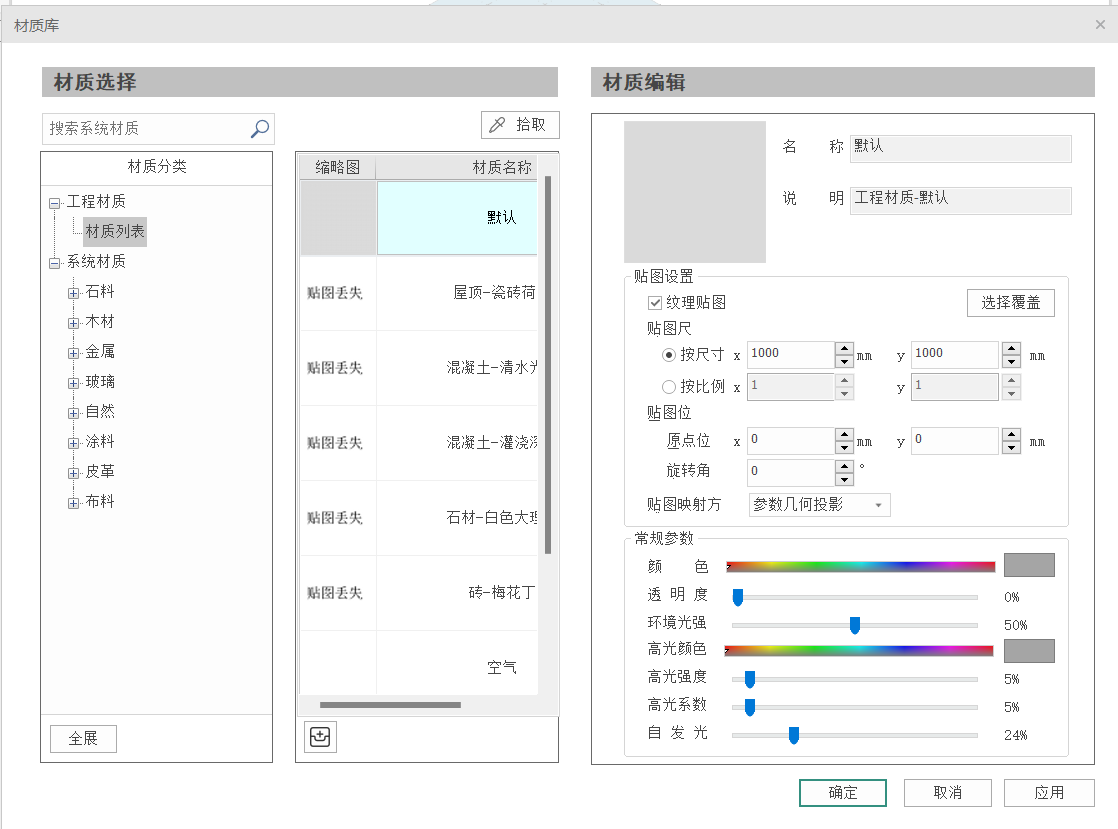Decrease the 旋转角 value stepper
Image resolution: width=1118 pixels, height=829 pixels.
[845, 479]
